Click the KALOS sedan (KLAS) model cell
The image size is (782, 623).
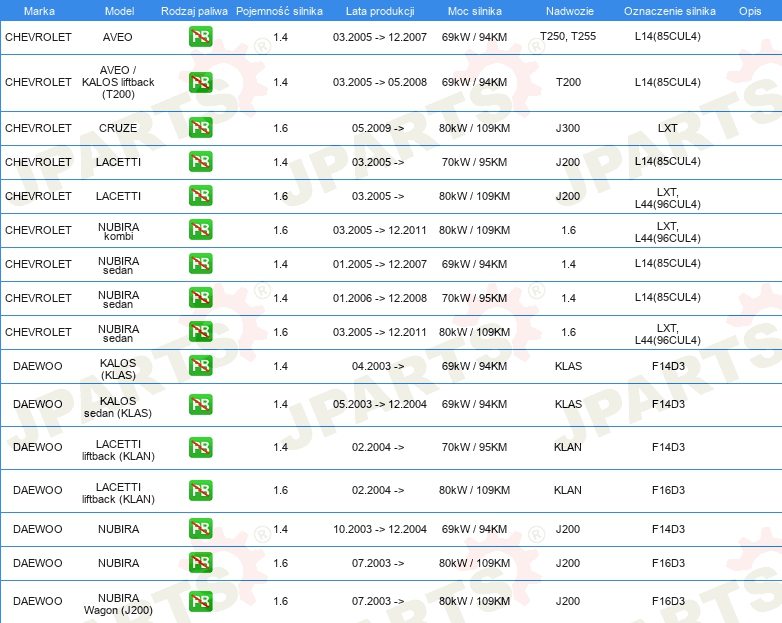pyautogui.click(x=118, y=407)
